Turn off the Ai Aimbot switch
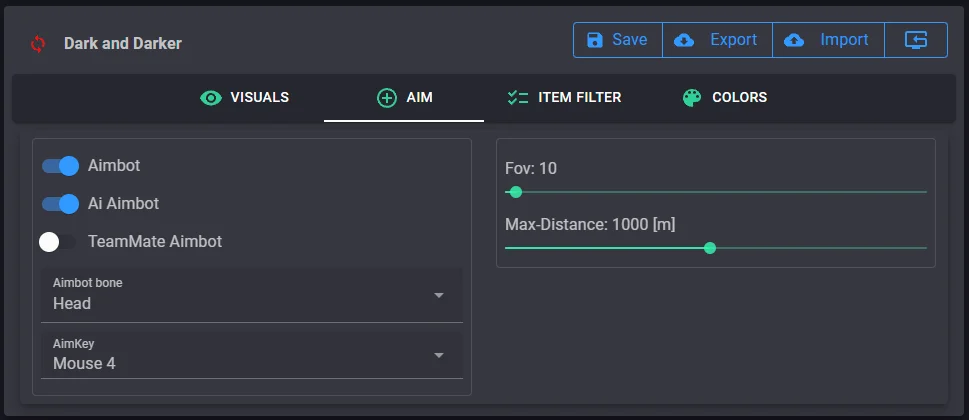This screenshot has width=969, height=420. click(60, 204)
